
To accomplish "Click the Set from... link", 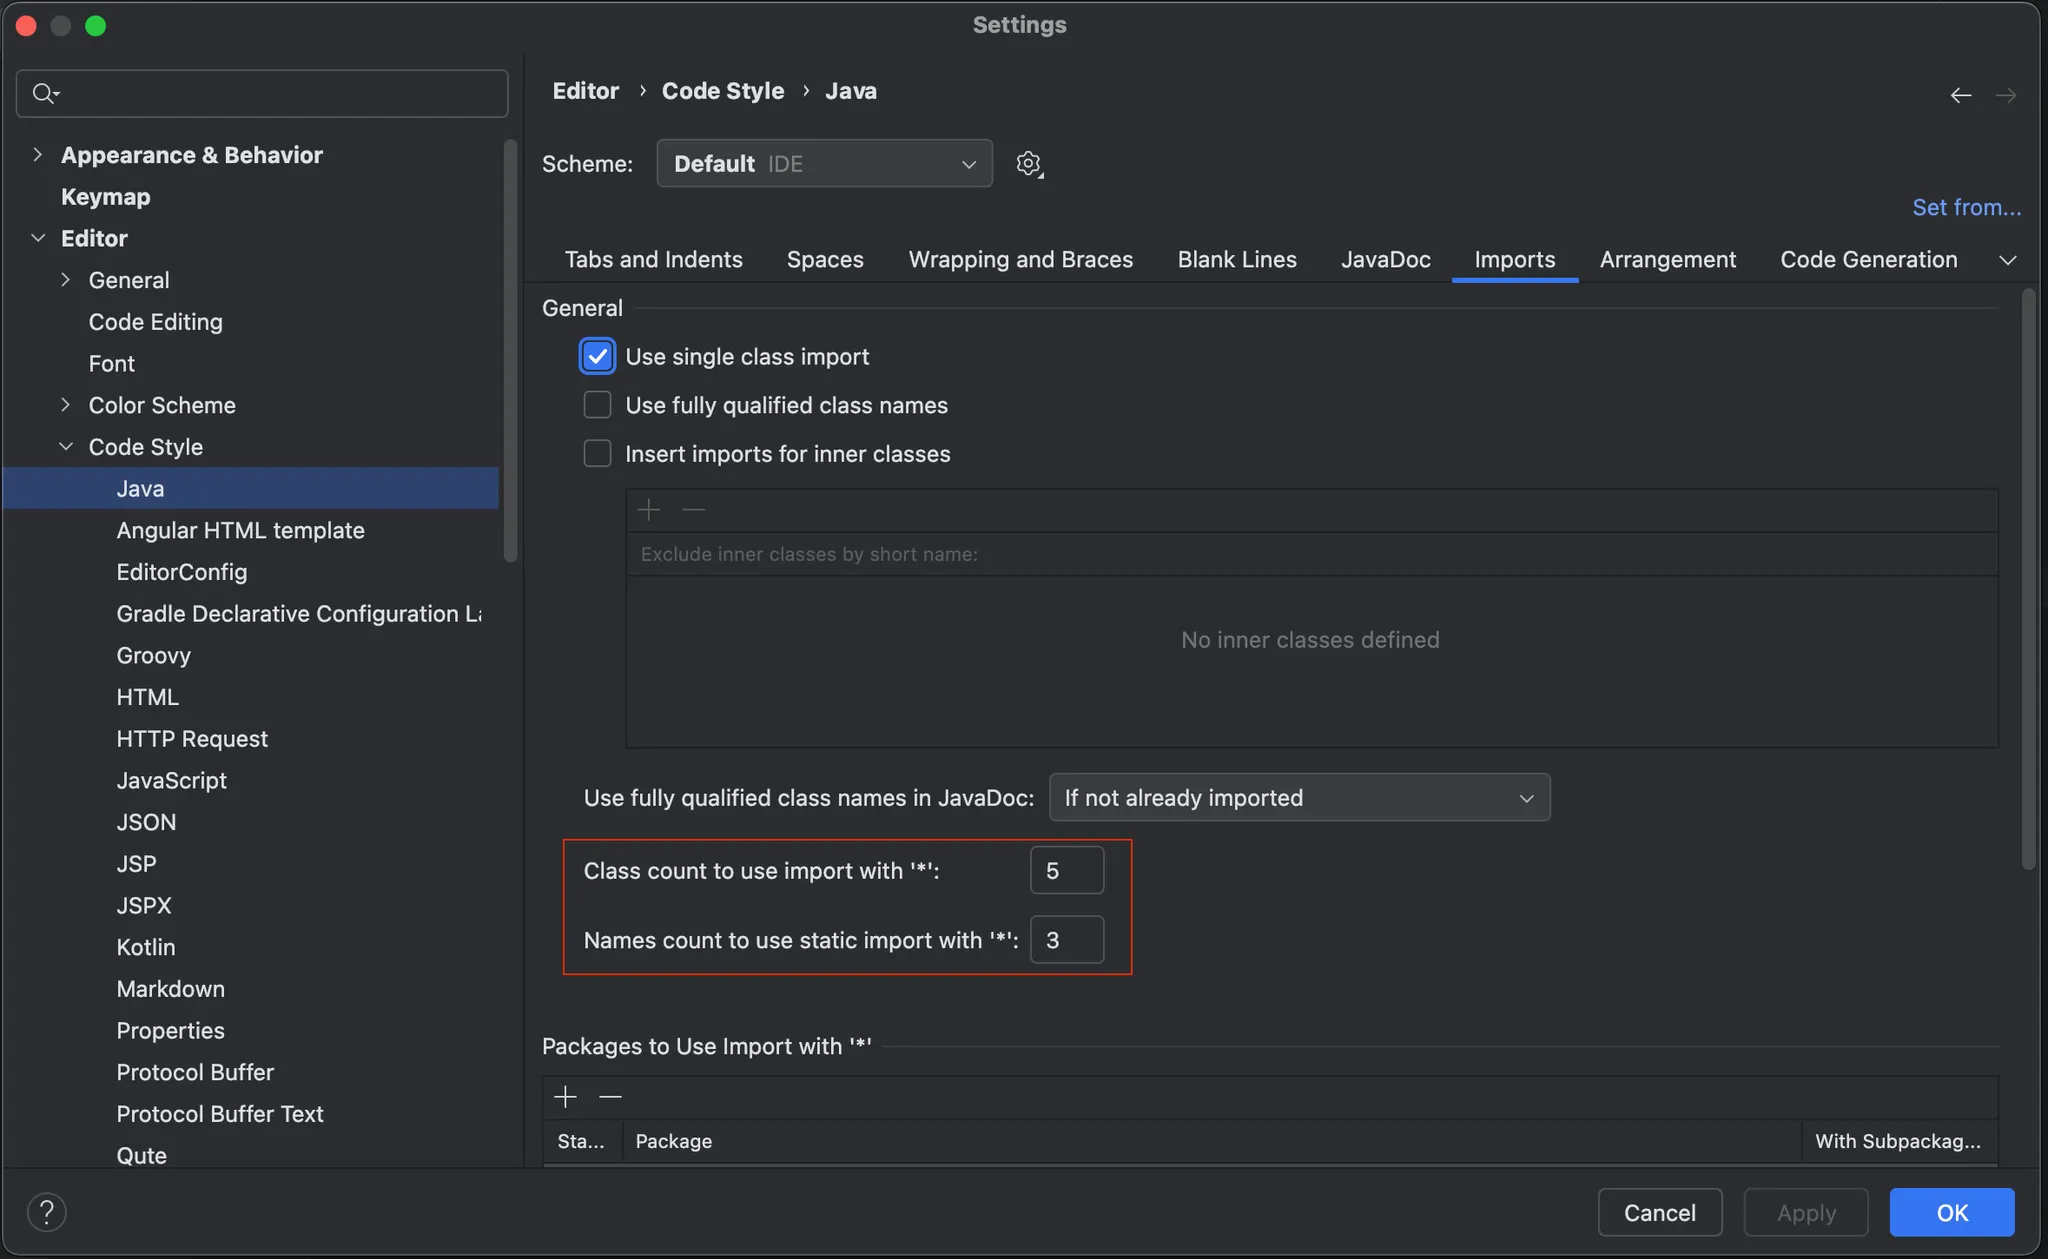I will pyautogui.click(x=1966, y=207).
